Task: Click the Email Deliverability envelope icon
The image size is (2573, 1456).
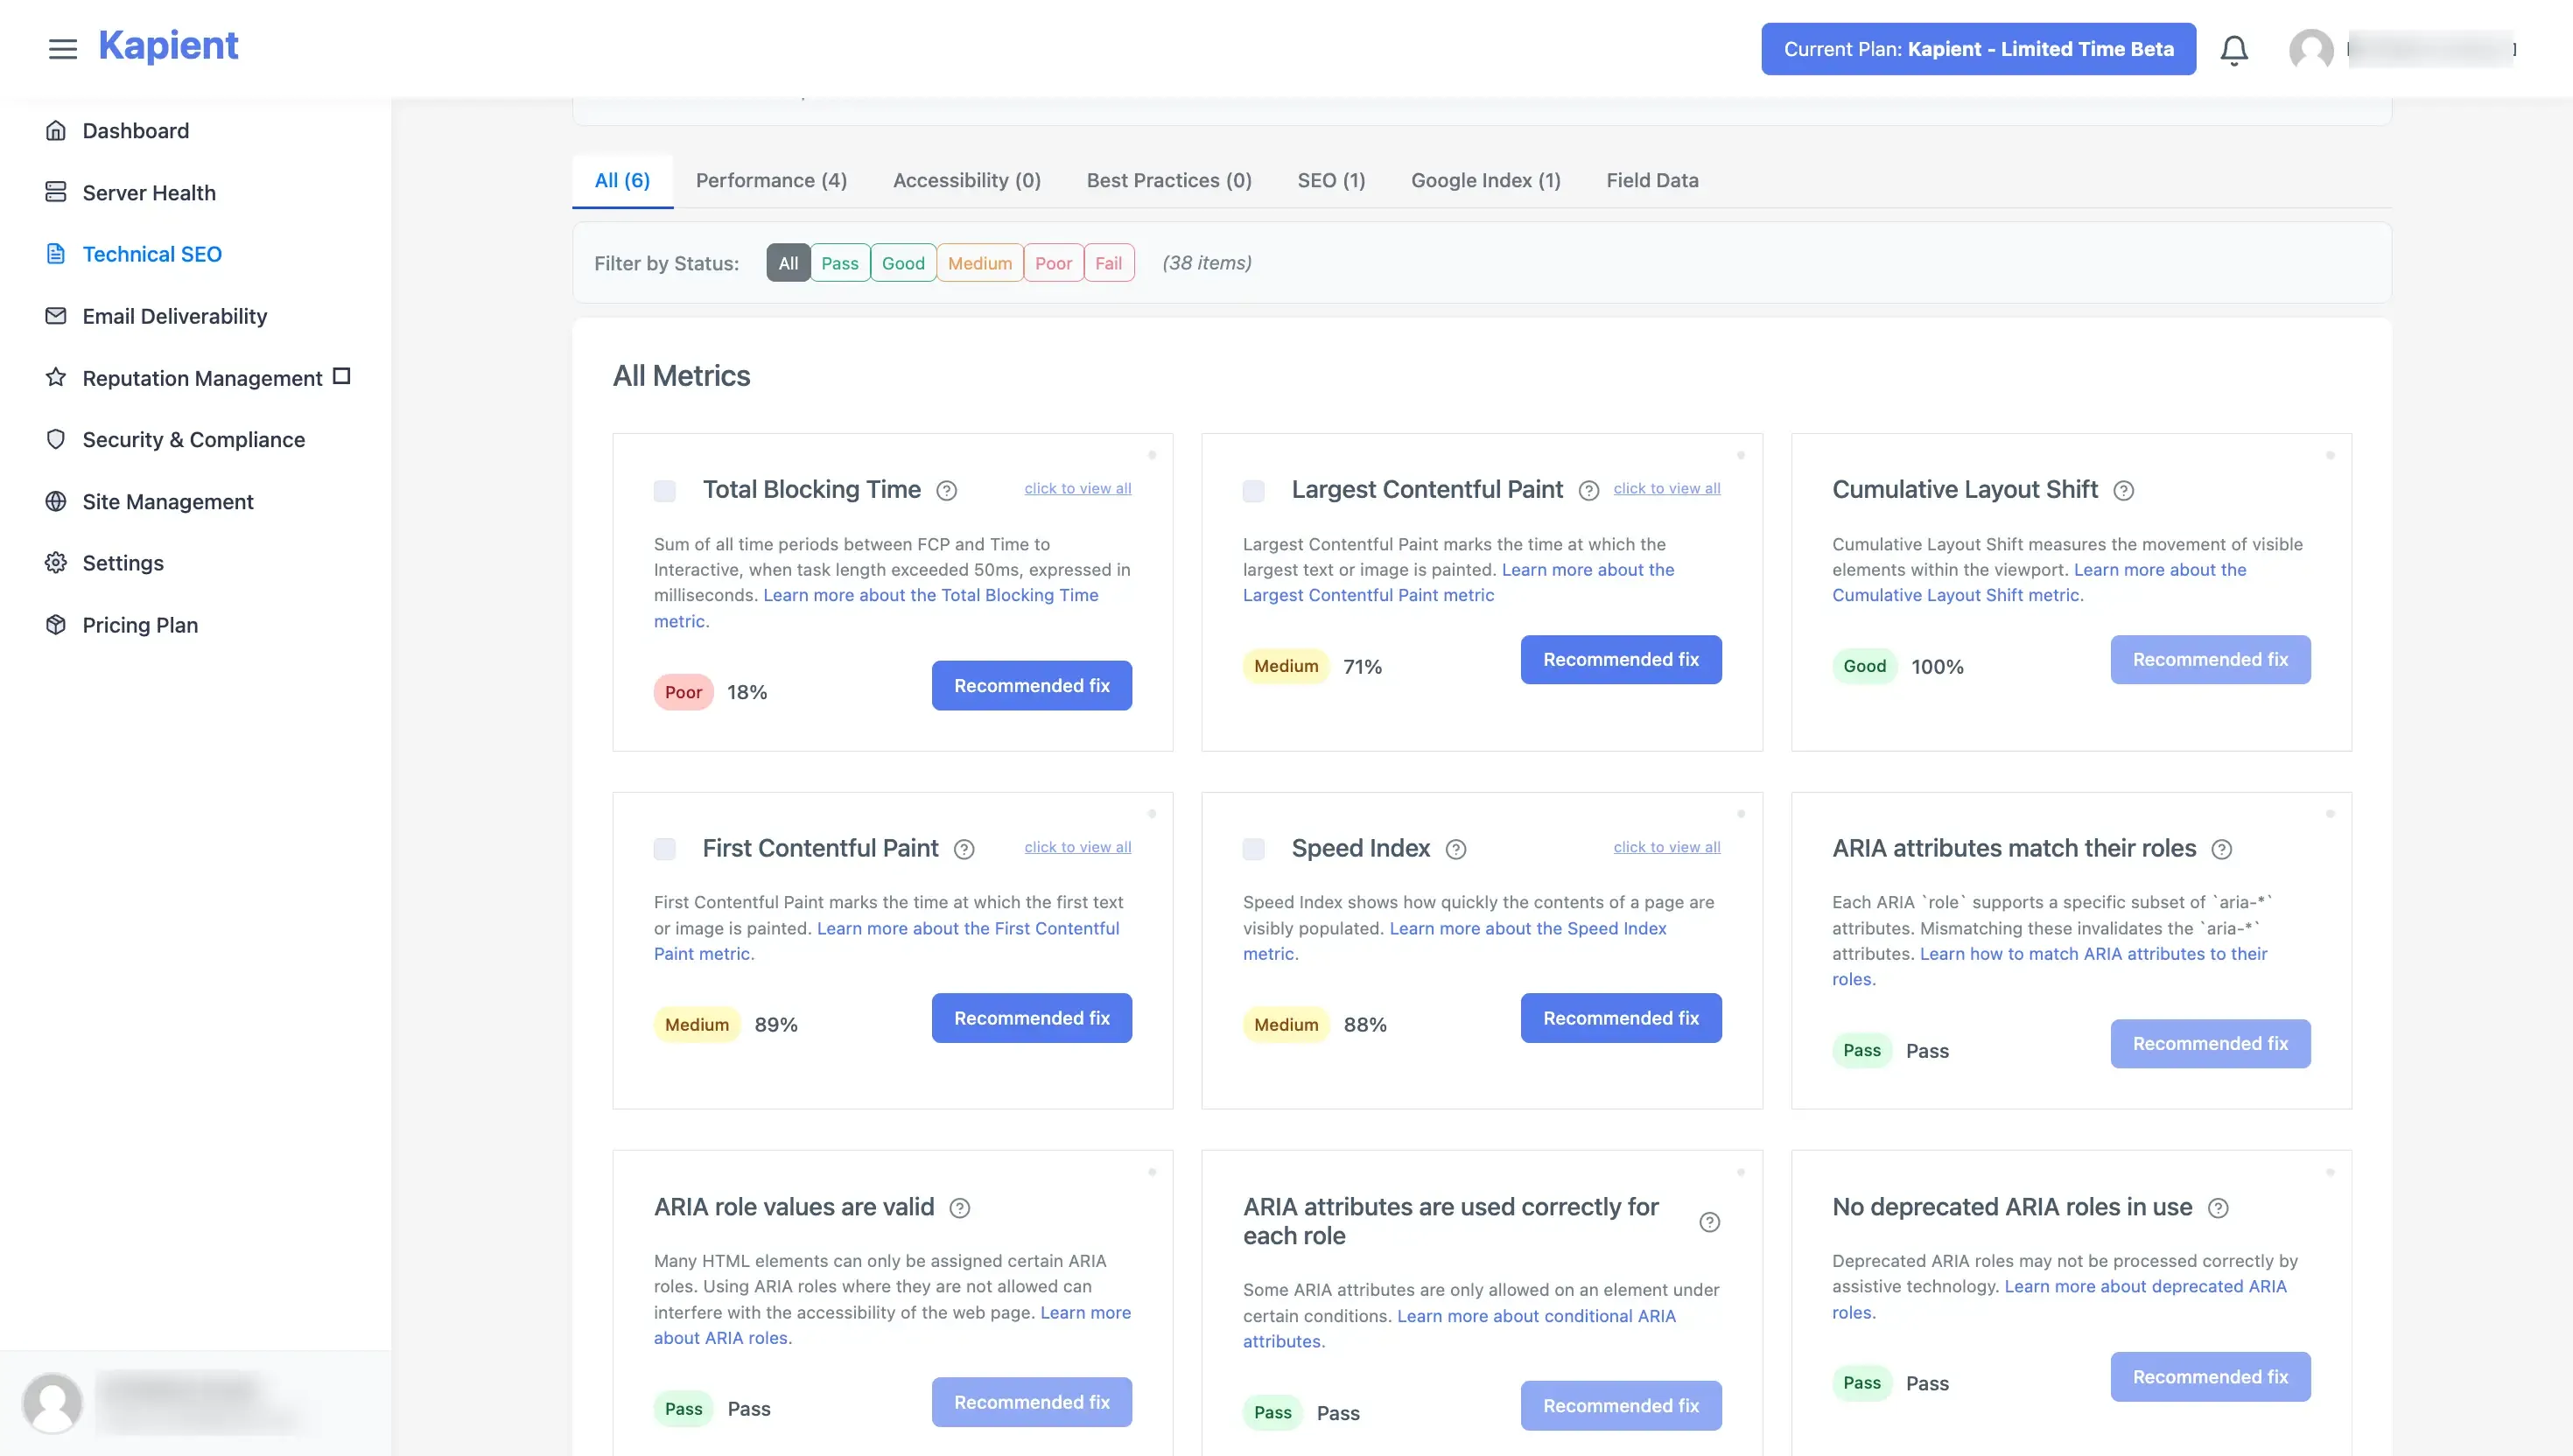Action: 56,316
